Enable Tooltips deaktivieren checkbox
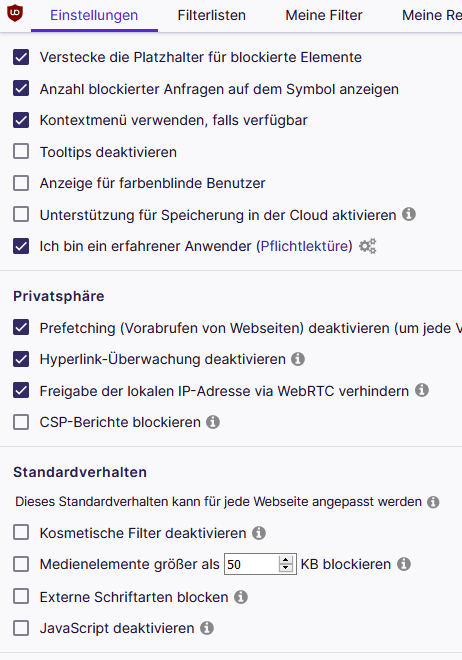Screen dimensions: 462x660 (x=21, y=152)
